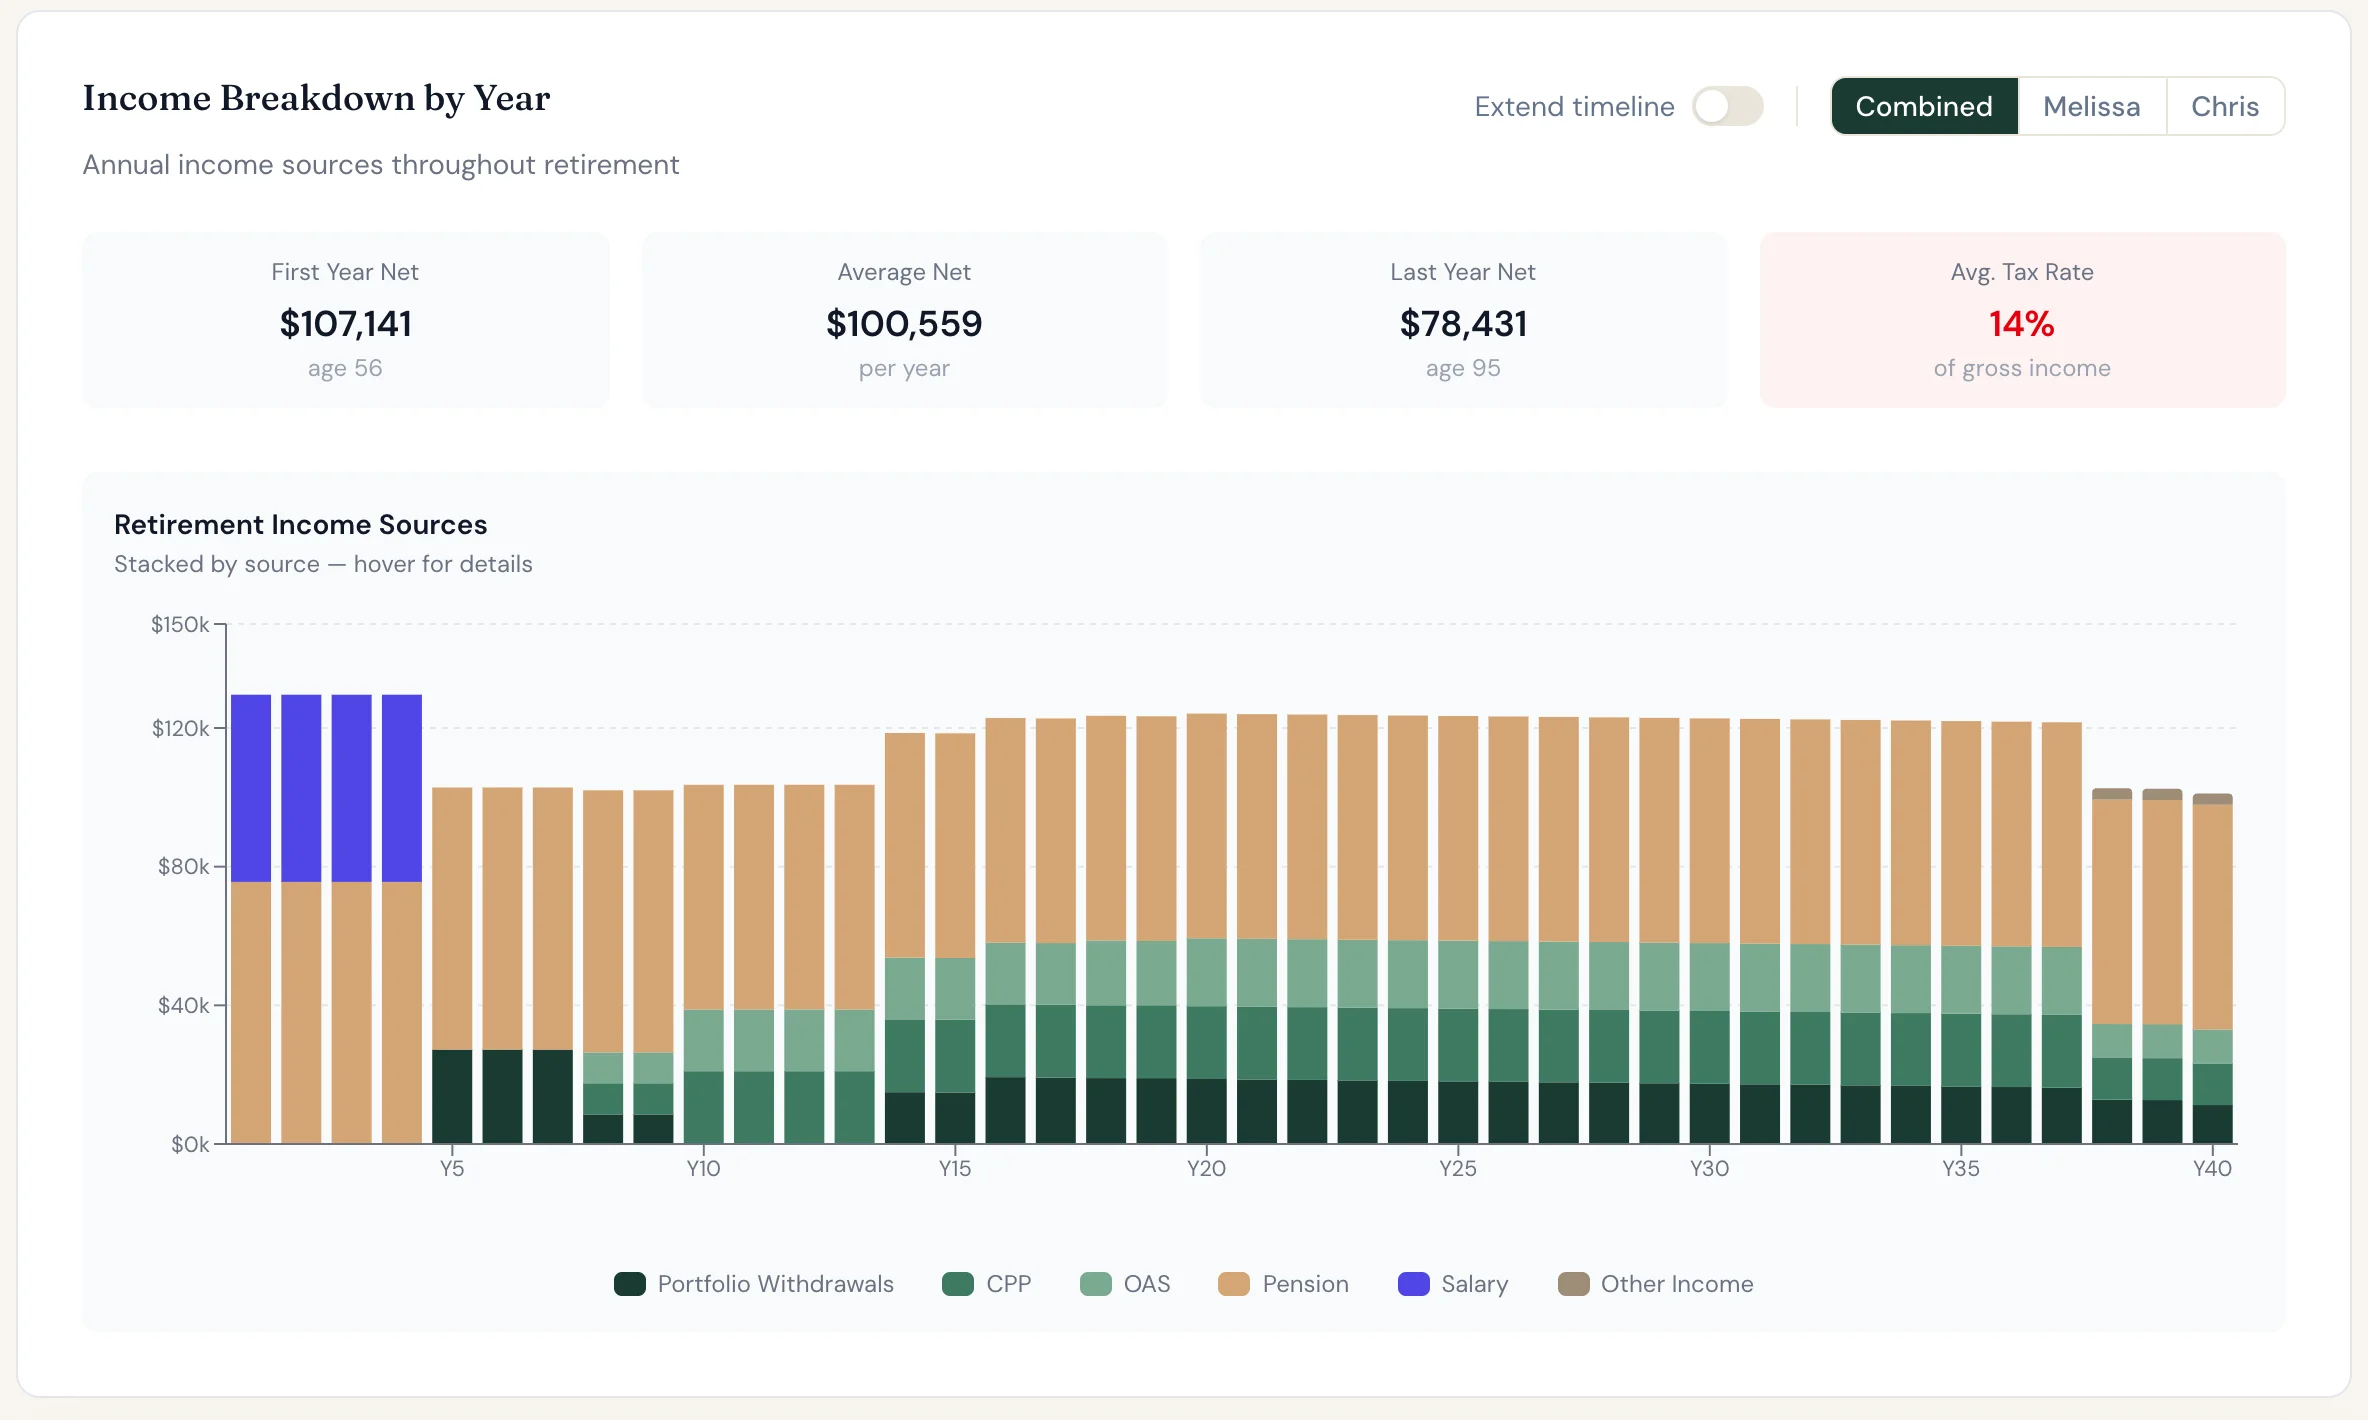Click the $100,559 average net value
The image size is (2368, 1420).
(x=904, y=324)
